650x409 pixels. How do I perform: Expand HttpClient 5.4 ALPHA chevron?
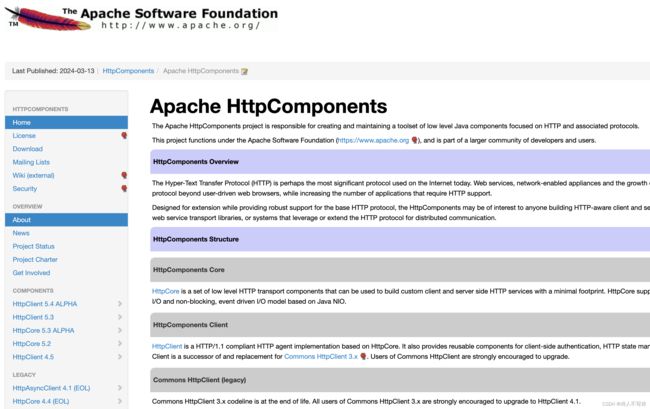(119, 304)
